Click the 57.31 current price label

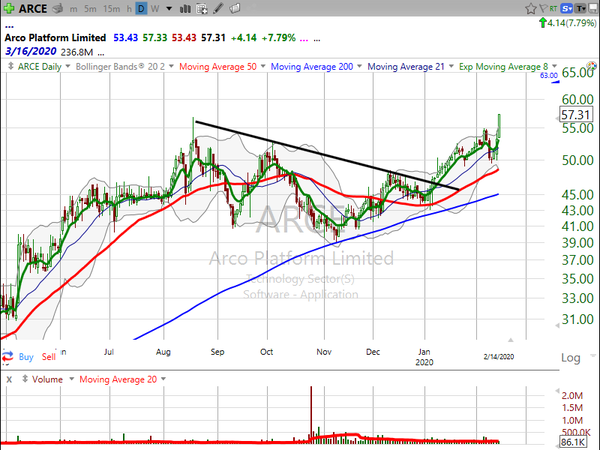click(x=575, y=114)
